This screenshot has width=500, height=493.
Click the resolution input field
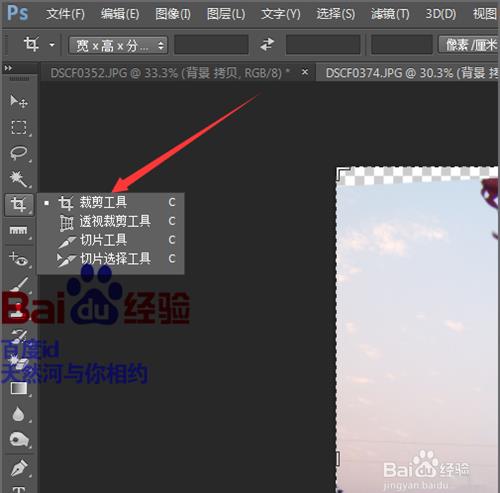pyautogui.click(x=402, y=44)
